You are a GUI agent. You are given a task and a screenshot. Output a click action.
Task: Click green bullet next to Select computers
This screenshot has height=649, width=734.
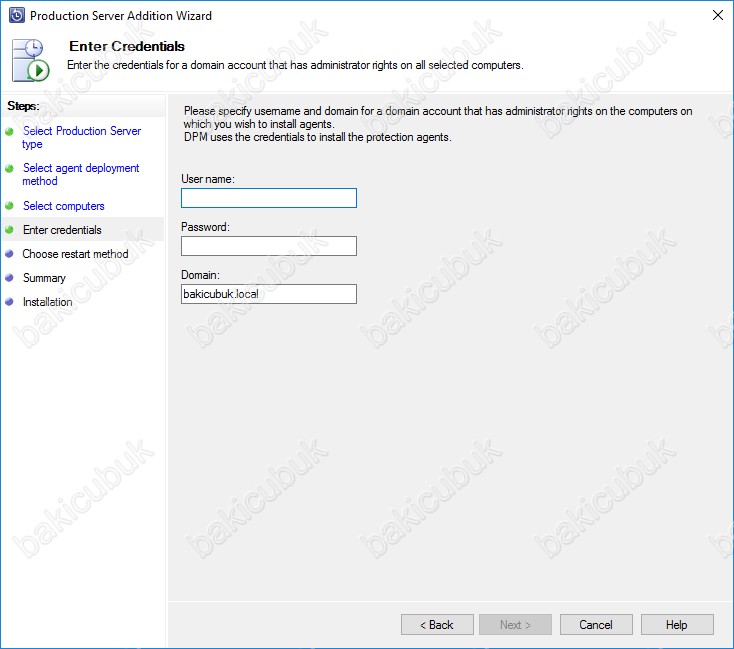pos(9,206)
